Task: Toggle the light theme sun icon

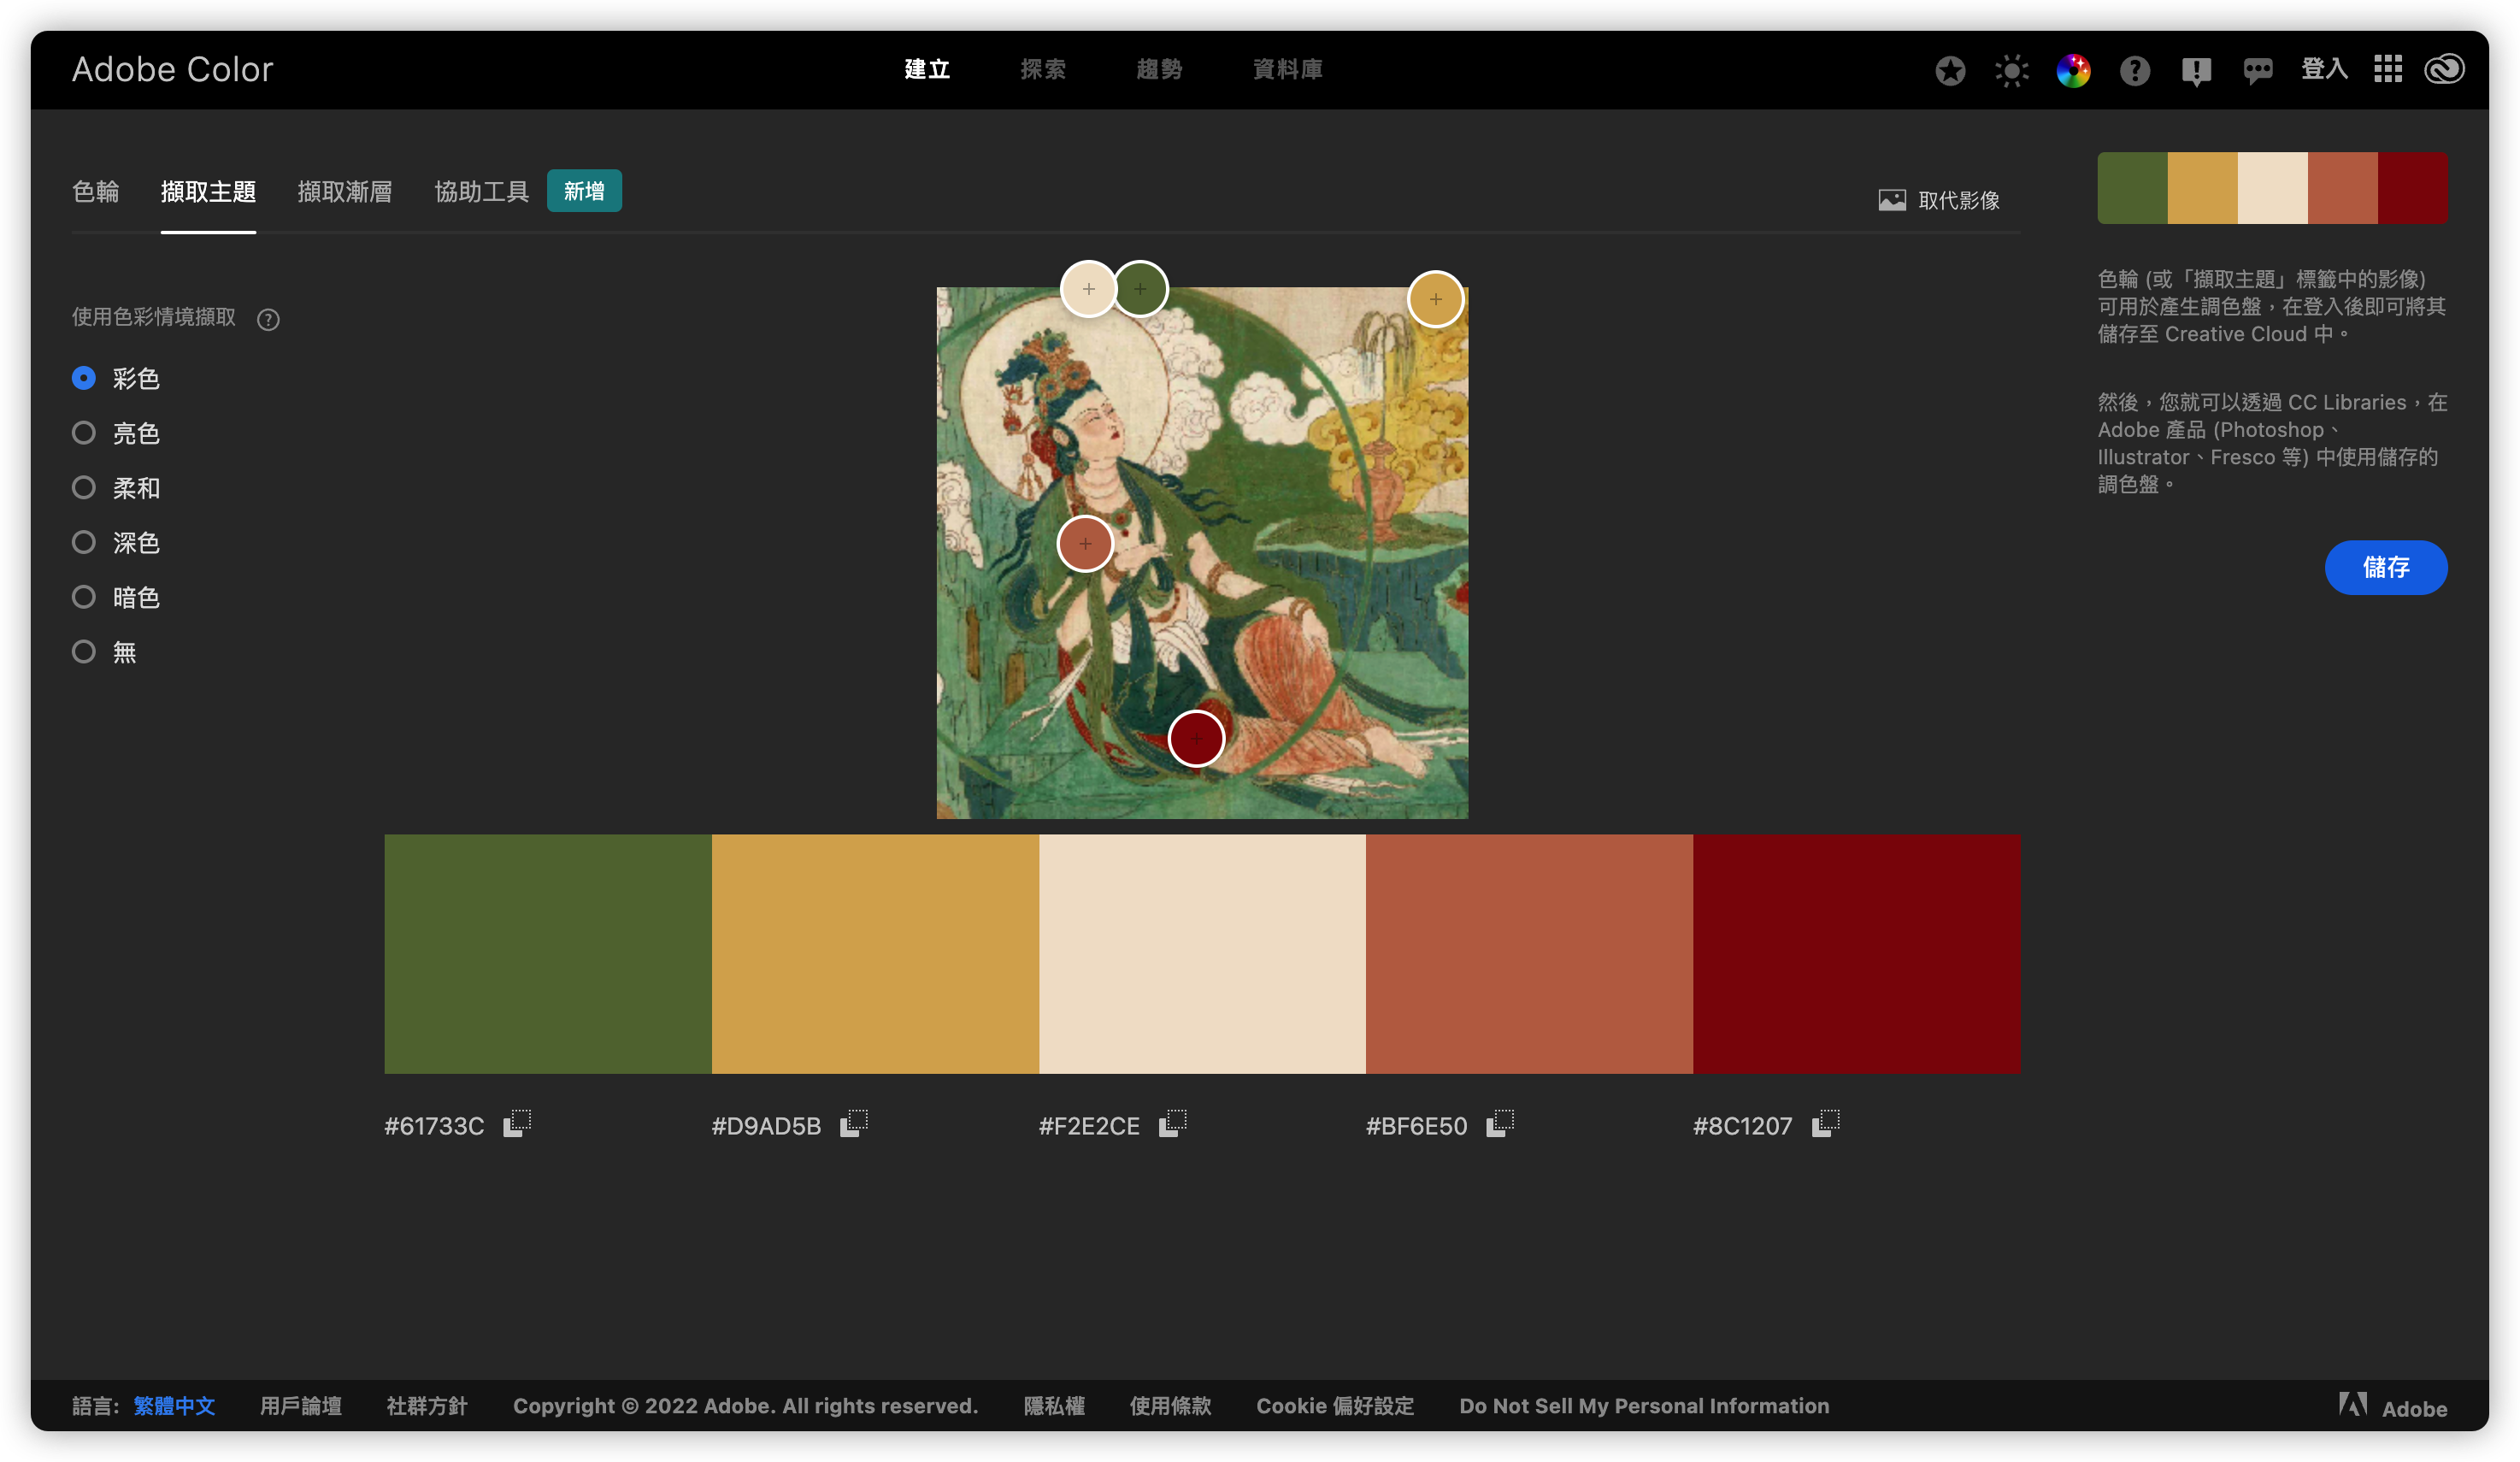Action: click(2012, 70)
